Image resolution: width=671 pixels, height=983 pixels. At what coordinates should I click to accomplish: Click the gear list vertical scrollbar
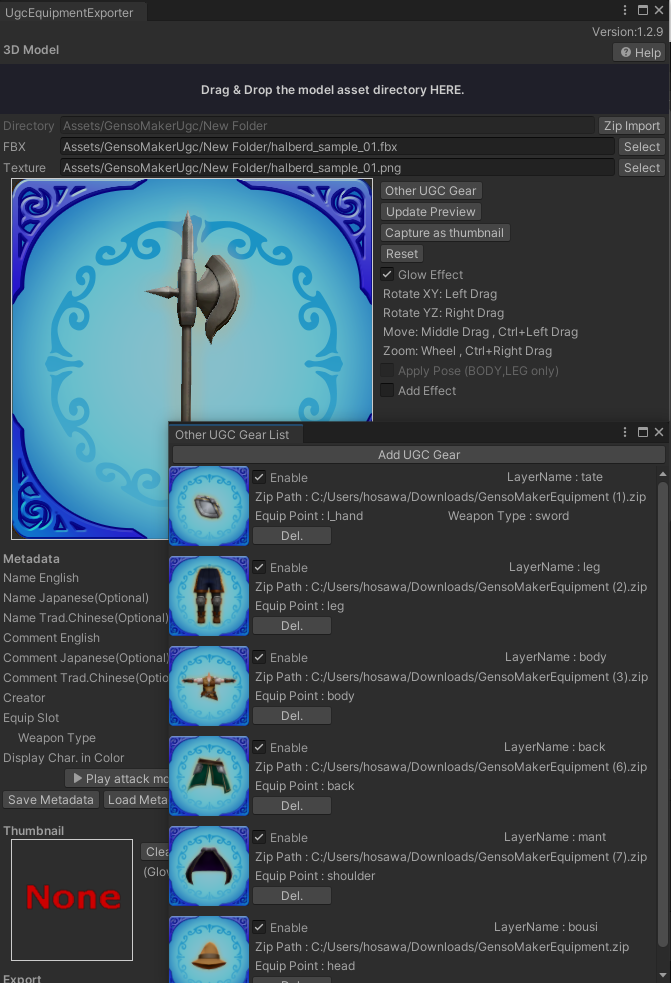click(661, 700)
